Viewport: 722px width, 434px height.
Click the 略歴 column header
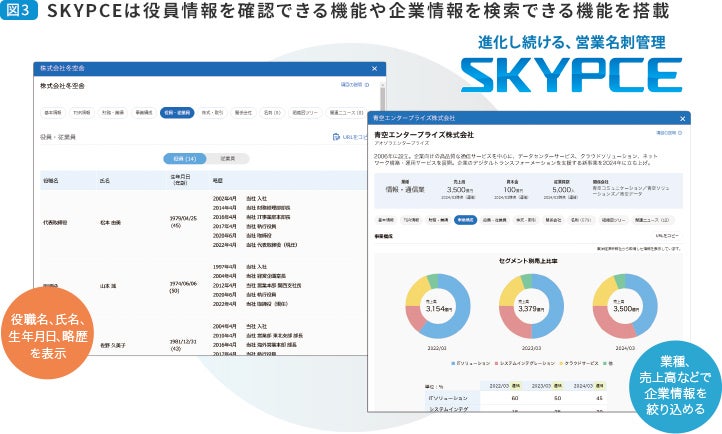pyautogui.click(x=218, y=181)
